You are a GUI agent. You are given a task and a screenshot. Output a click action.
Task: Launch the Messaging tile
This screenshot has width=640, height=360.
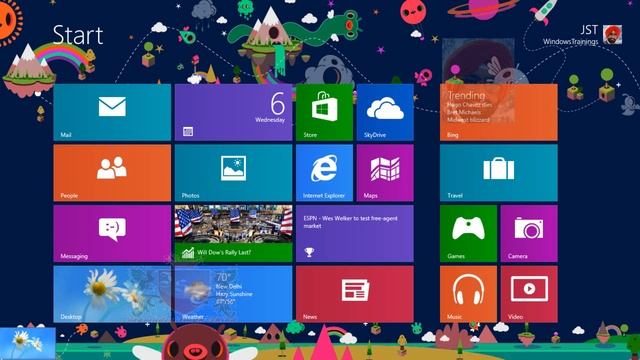tap(112, 233)
